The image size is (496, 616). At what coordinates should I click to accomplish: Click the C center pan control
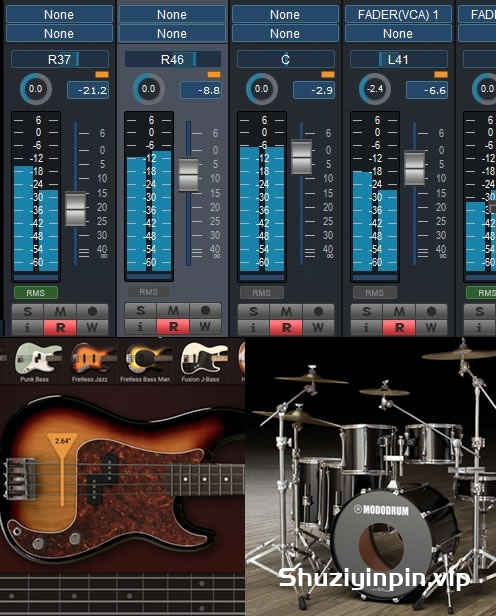[x=286, y=59]
